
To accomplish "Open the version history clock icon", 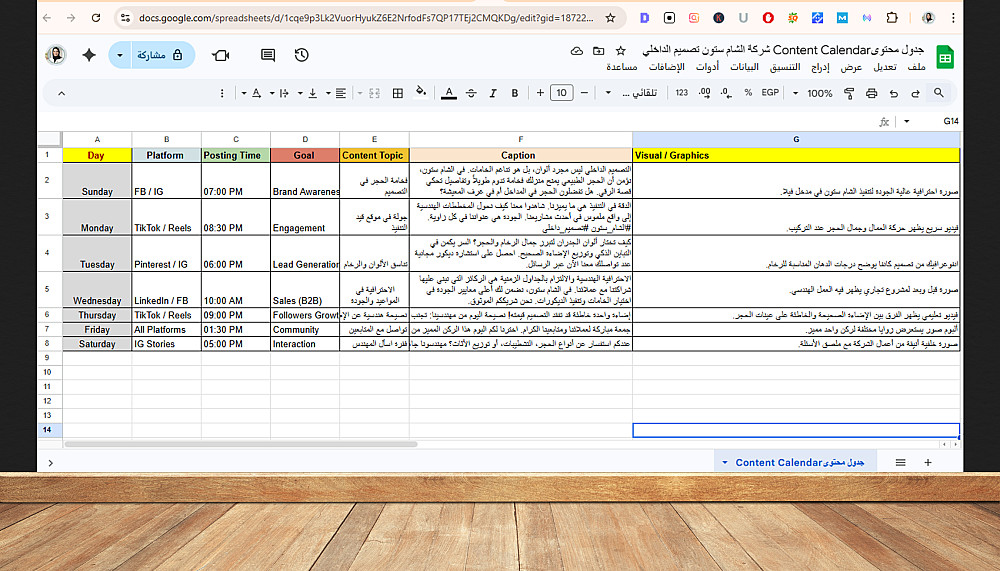I will (x=302, y=56).
